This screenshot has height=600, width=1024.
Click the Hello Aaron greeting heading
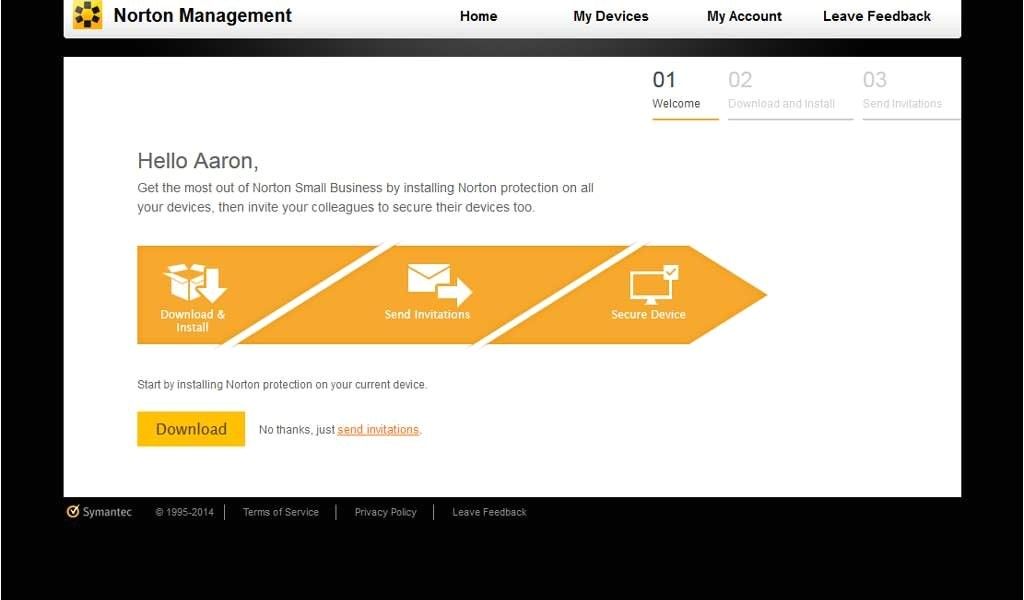198,161
